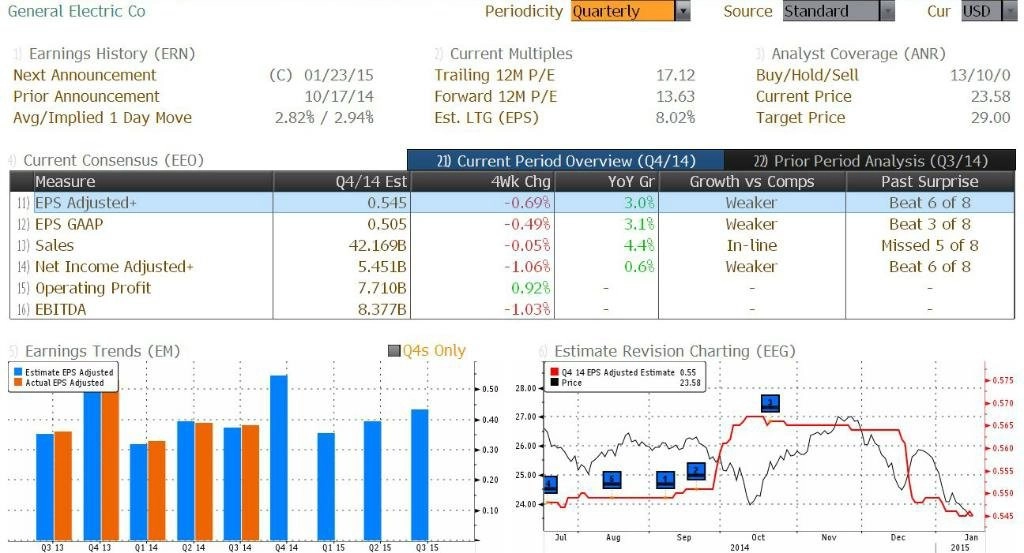The width and height of the screenshot is (1024, 553).
Task: Click the July event marker at chart's left edge
Action: (x=551, y=484)
